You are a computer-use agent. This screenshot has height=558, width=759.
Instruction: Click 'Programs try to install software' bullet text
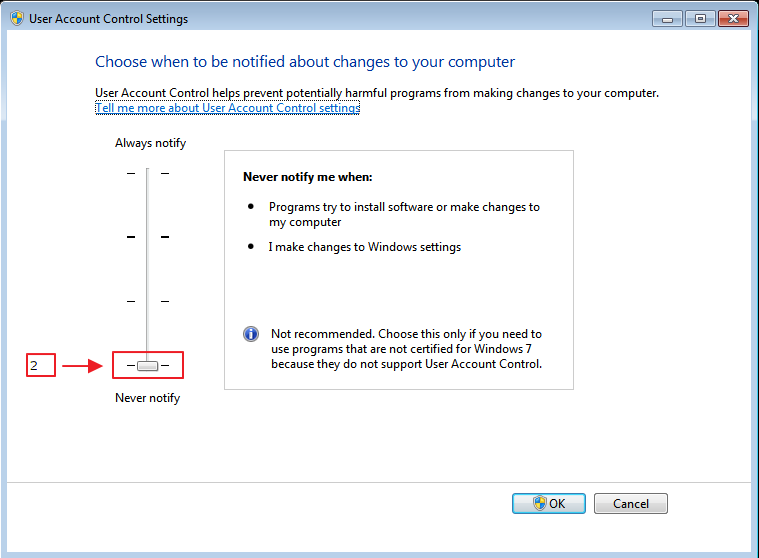[x=404, y=214]
